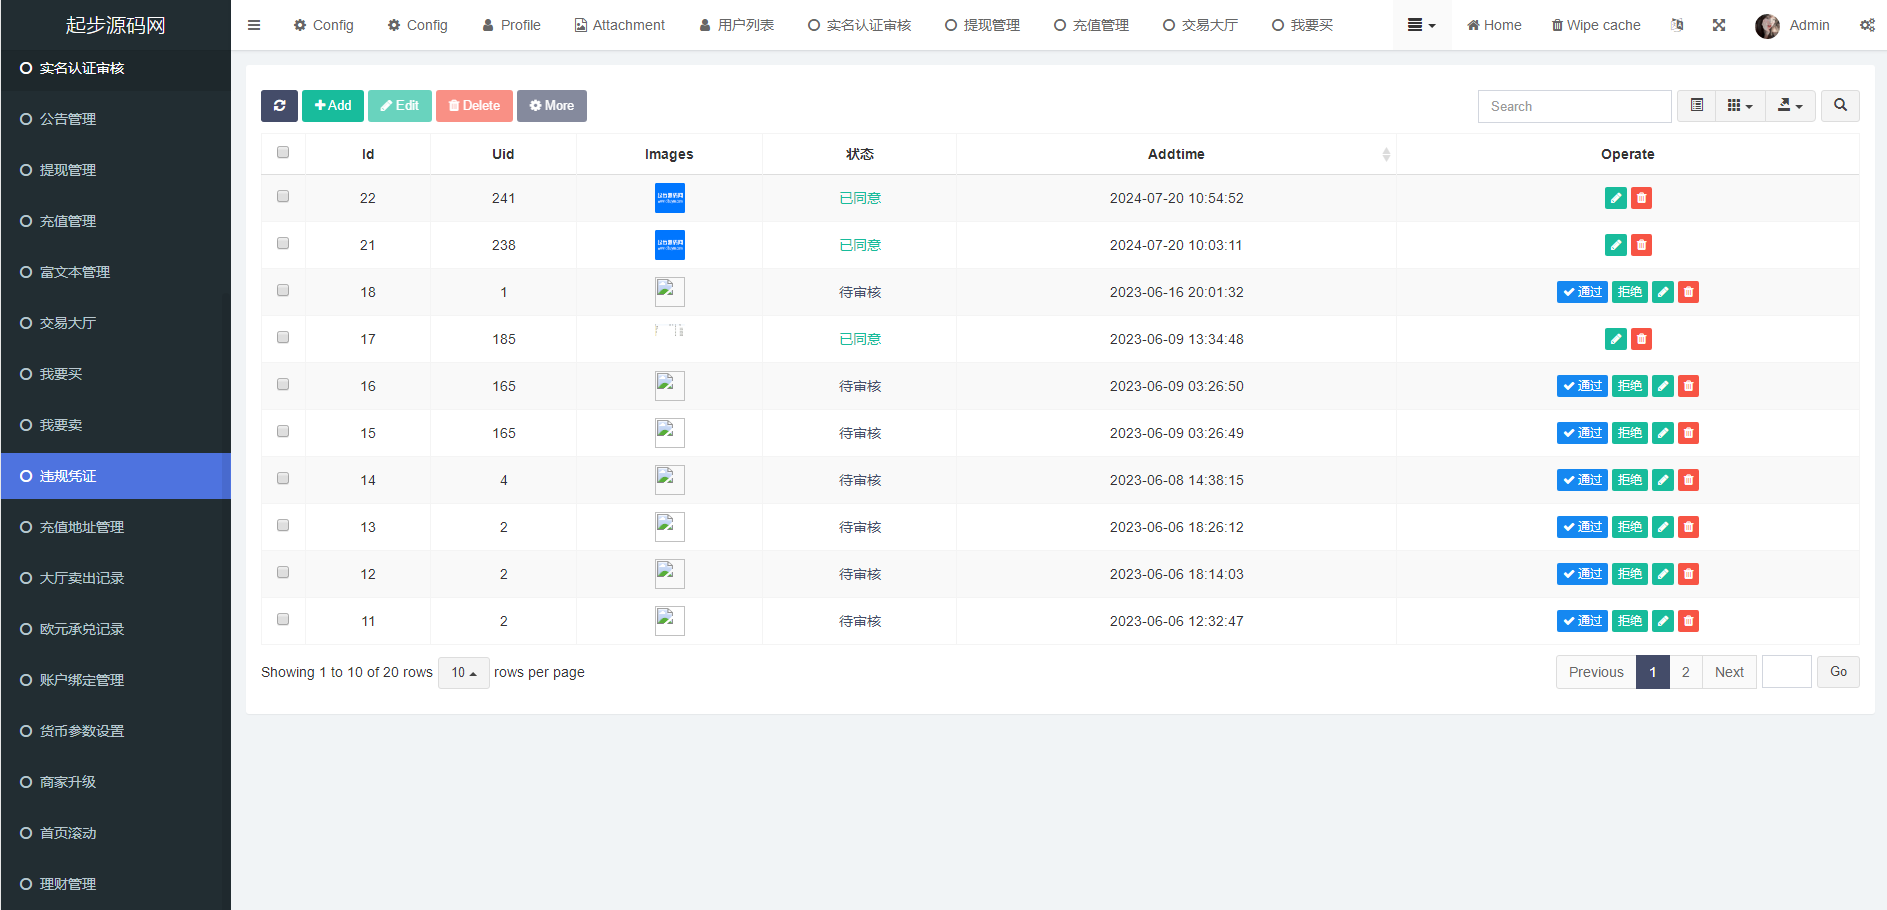Open the settings gears icon top right
Viewport: 1887px width, 910px height.
click(1867, 25)
